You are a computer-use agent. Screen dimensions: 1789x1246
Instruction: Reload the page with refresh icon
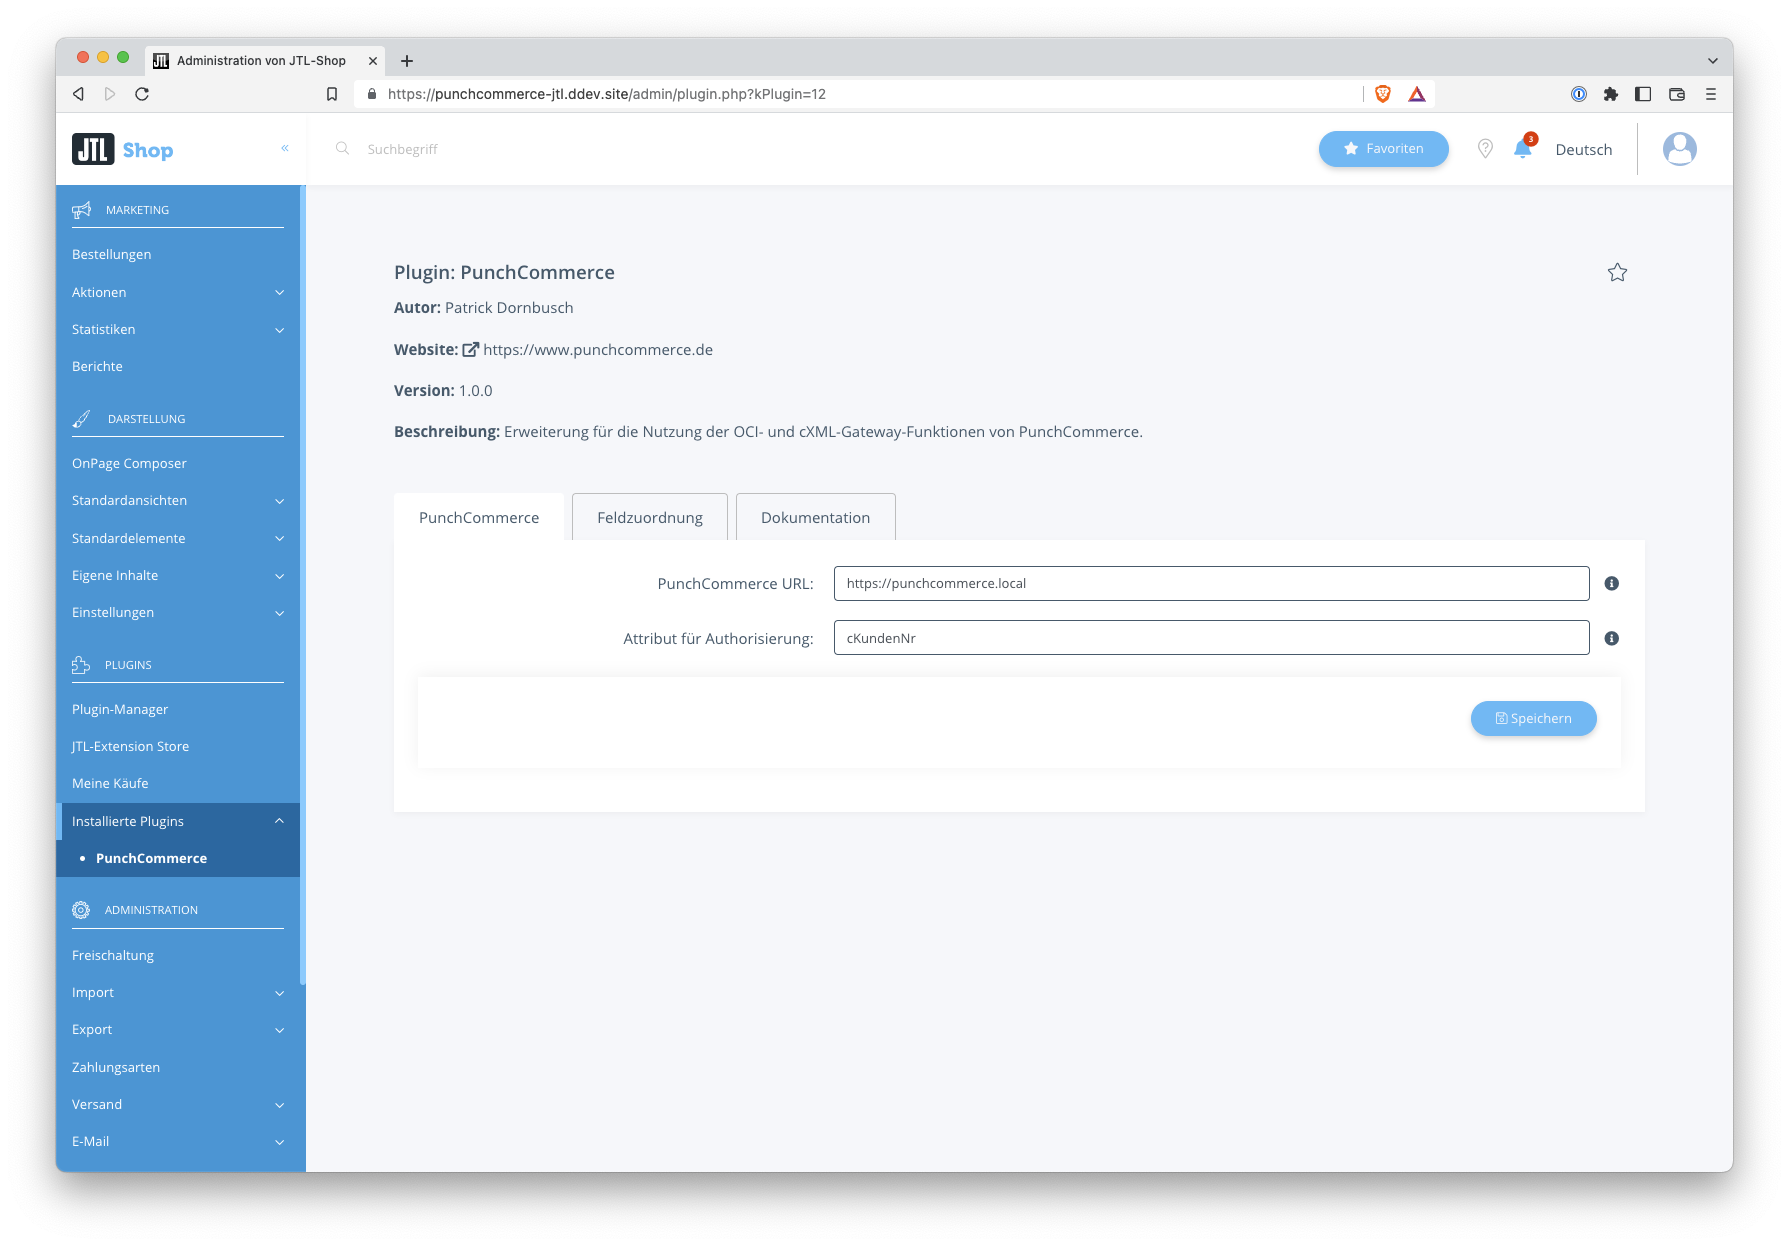[142, 94]
